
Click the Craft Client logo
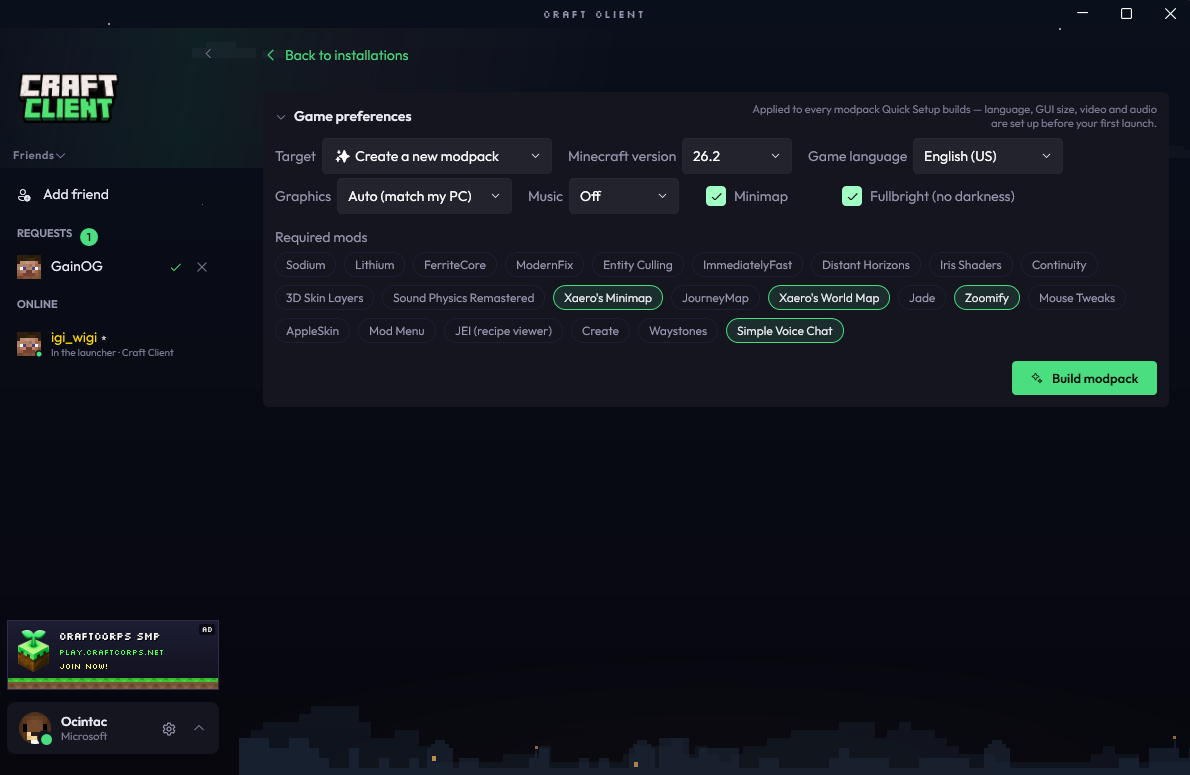68,97
